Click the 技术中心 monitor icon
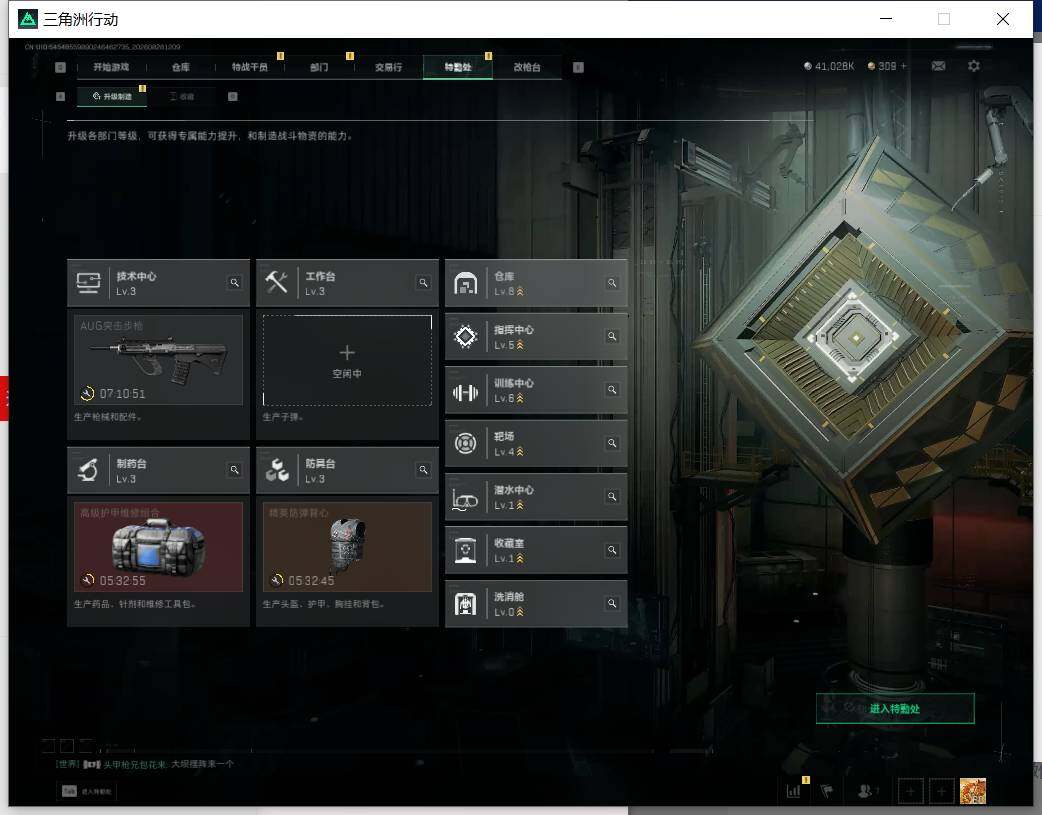Screen dimensions: 1042x815 click(88, 283)
